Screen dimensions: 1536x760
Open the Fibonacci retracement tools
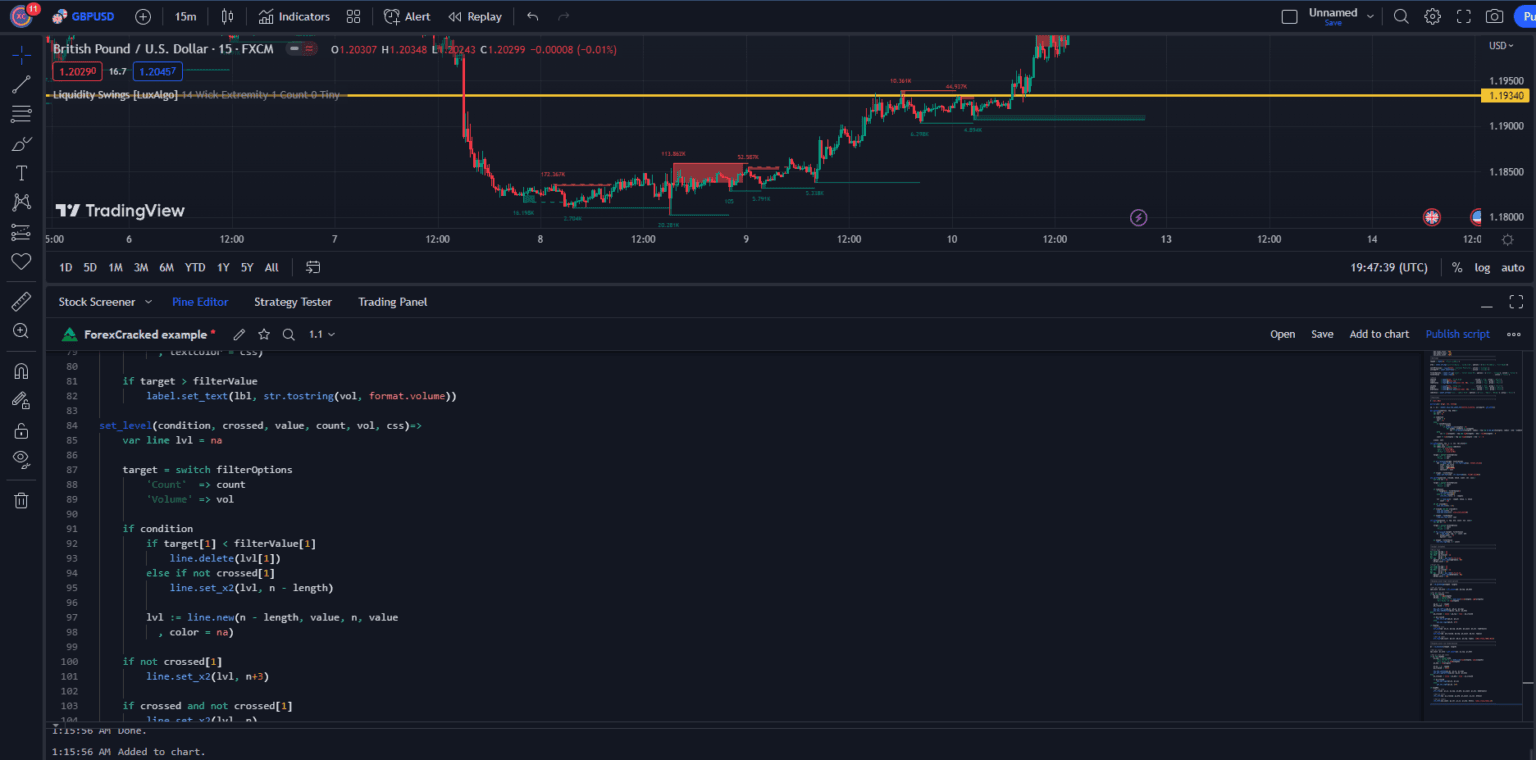coord(20,113)
